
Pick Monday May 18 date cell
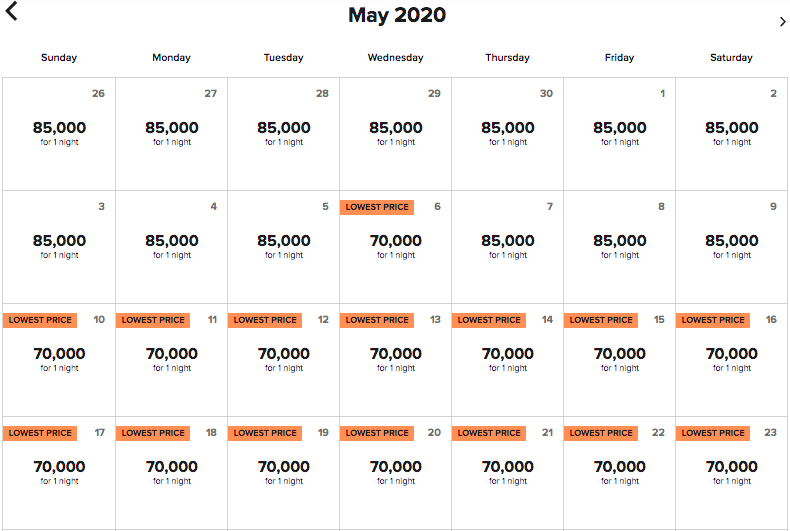[171, 473]
